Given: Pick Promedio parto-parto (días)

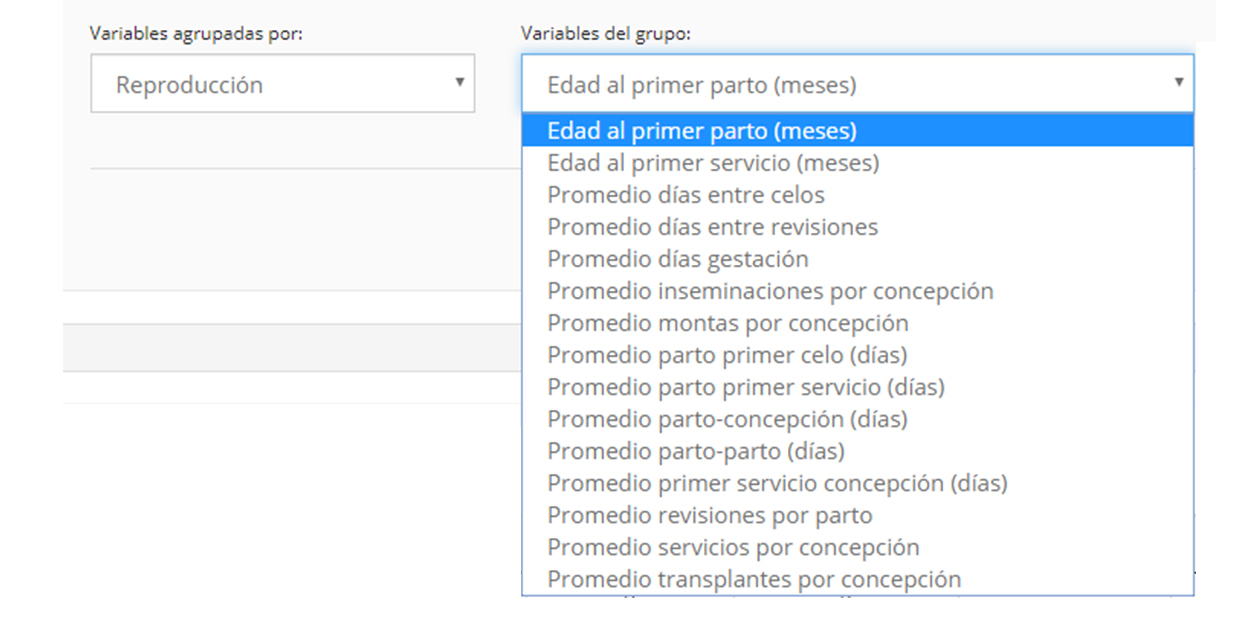Looking at the screenshot, I should tap(857, 450).
